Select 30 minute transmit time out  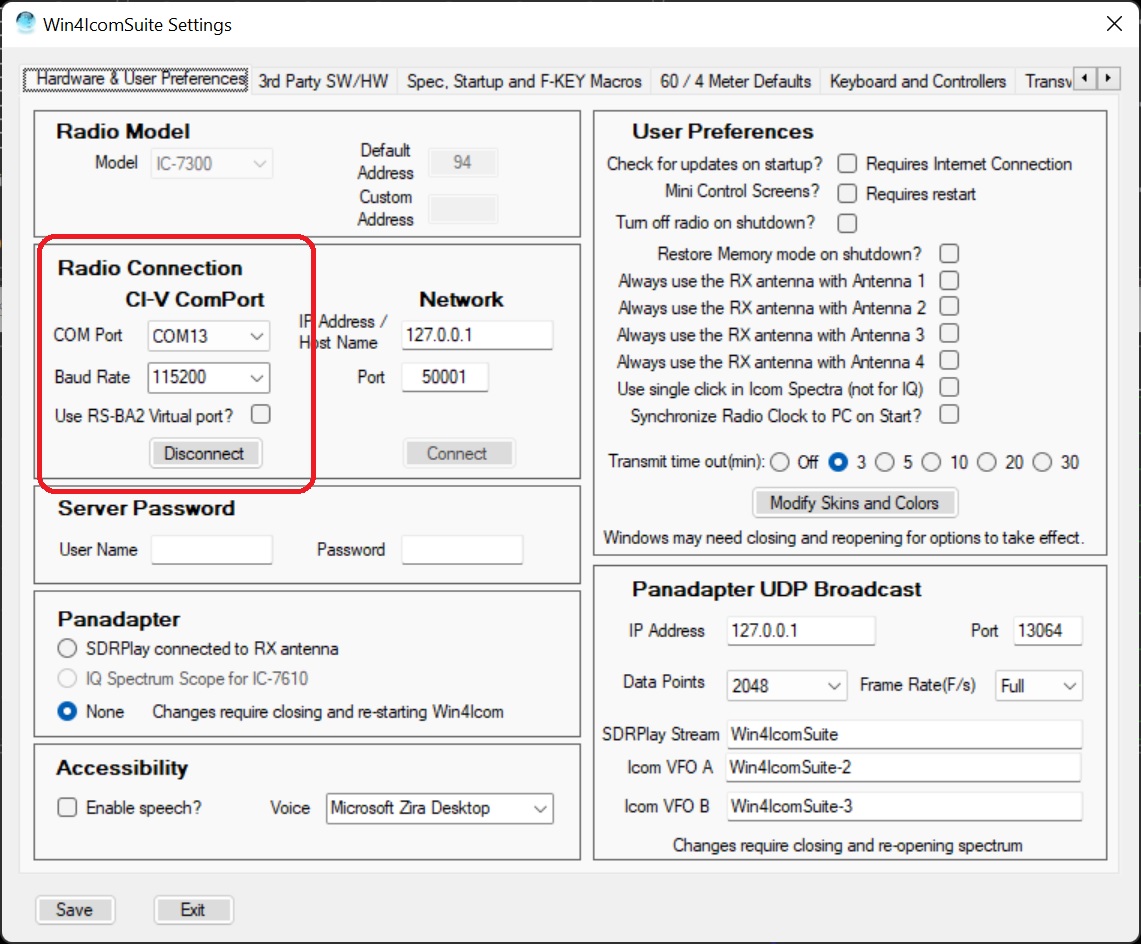pyautogui.click(x=1042, y=462)
